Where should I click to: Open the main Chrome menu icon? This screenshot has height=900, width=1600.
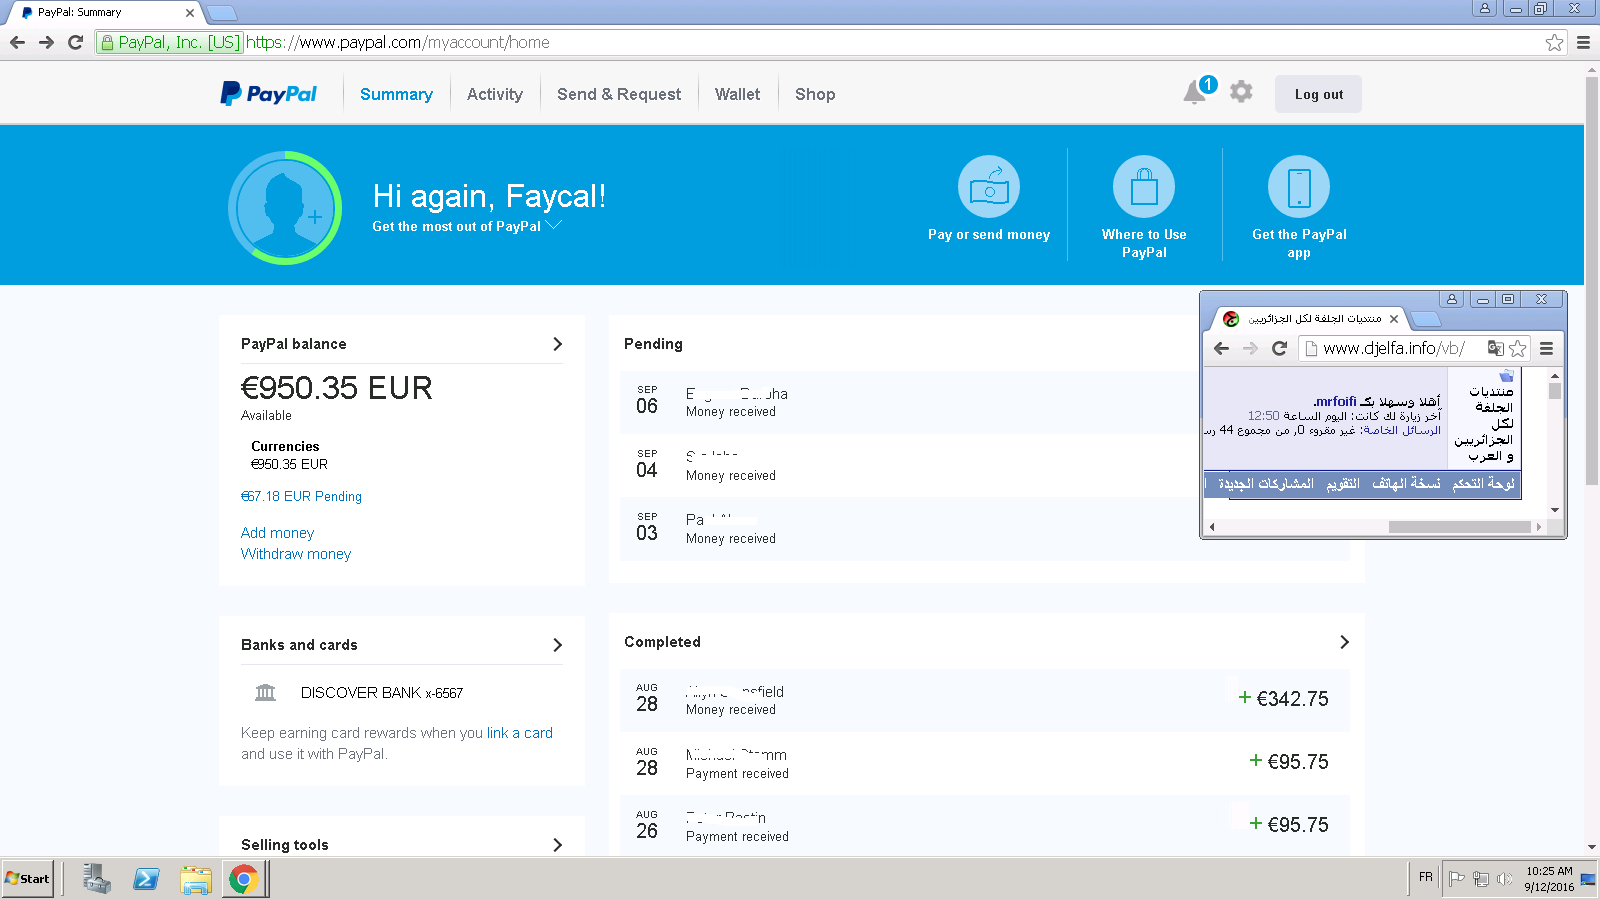[1583, 42]
